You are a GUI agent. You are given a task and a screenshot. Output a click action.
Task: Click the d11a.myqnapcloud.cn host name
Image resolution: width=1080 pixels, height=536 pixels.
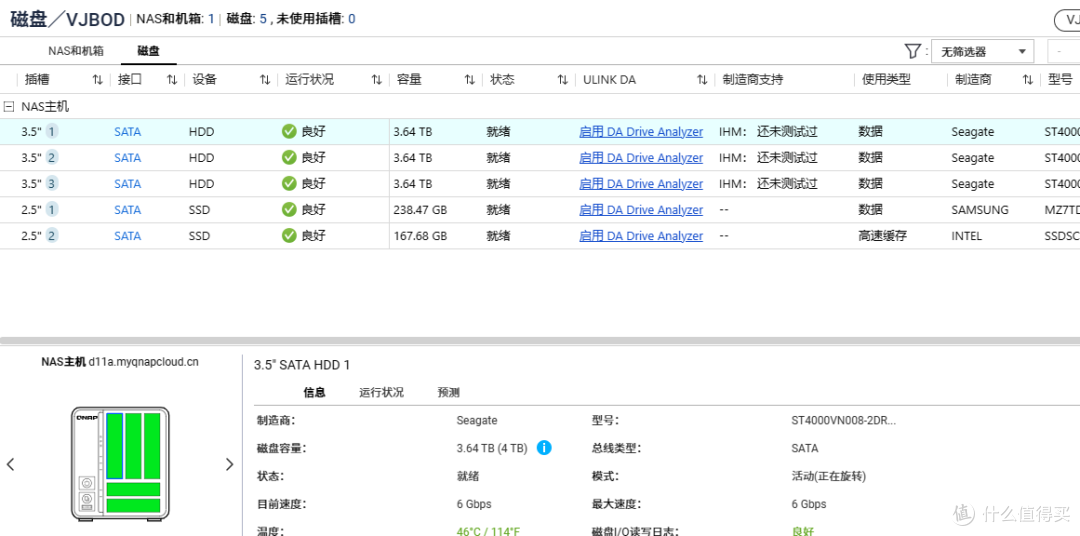pos(143,361)
